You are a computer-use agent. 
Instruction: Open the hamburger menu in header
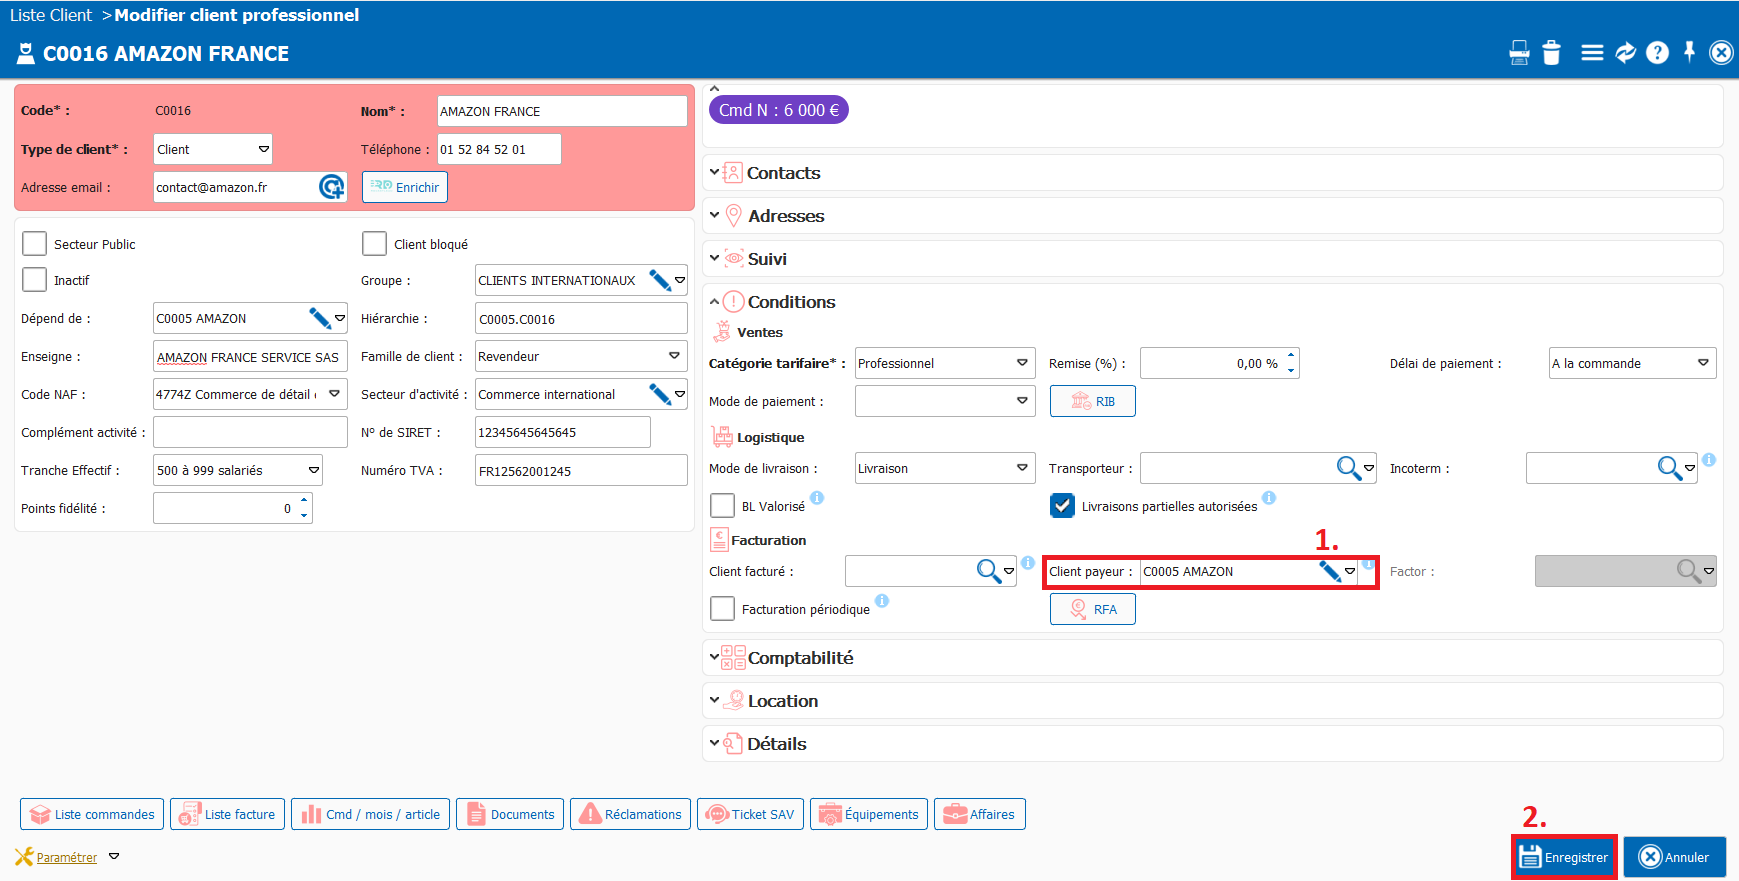click(1592, 53)
